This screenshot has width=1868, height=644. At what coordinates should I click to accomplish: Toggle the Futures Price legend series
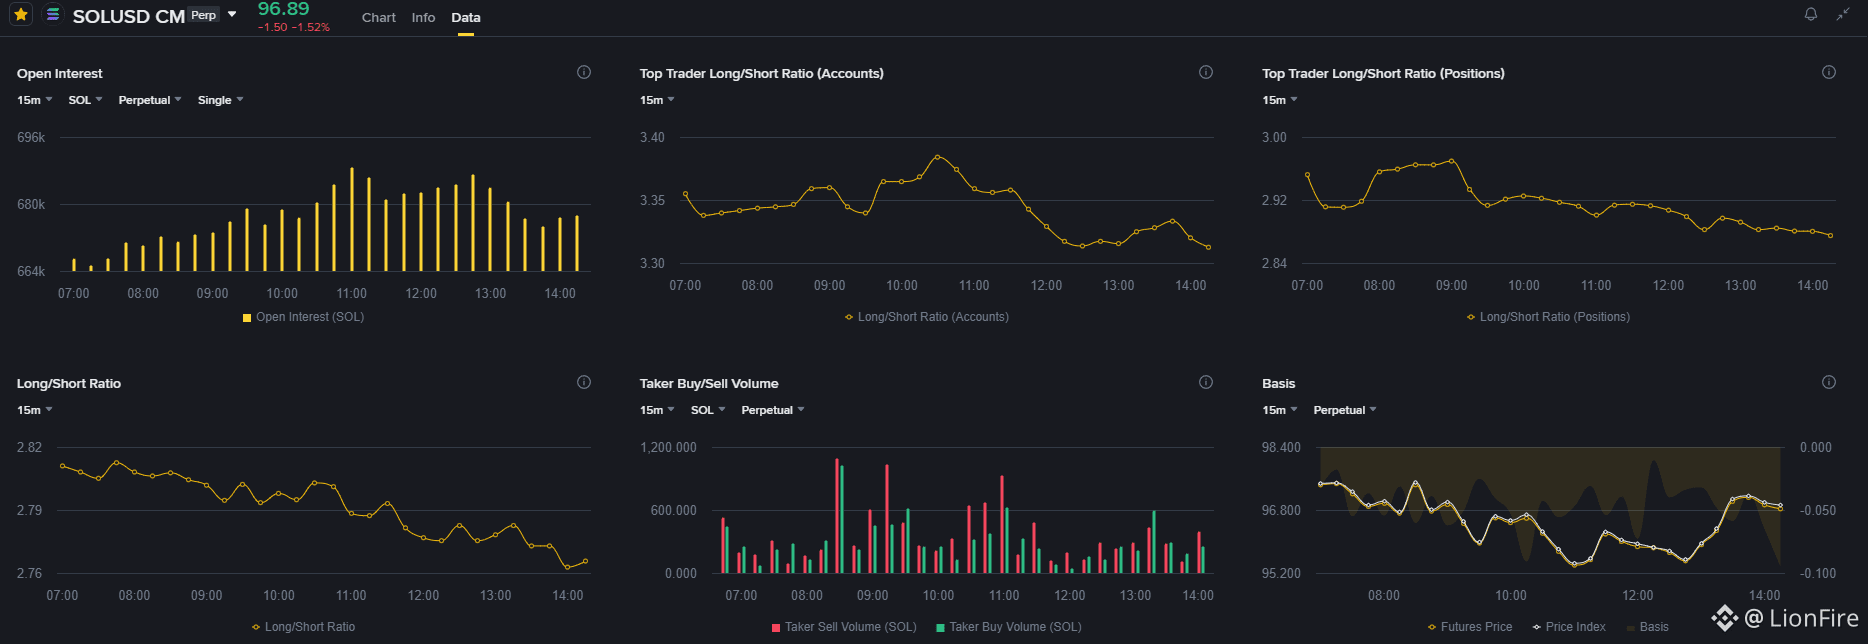coord(1469,627)
